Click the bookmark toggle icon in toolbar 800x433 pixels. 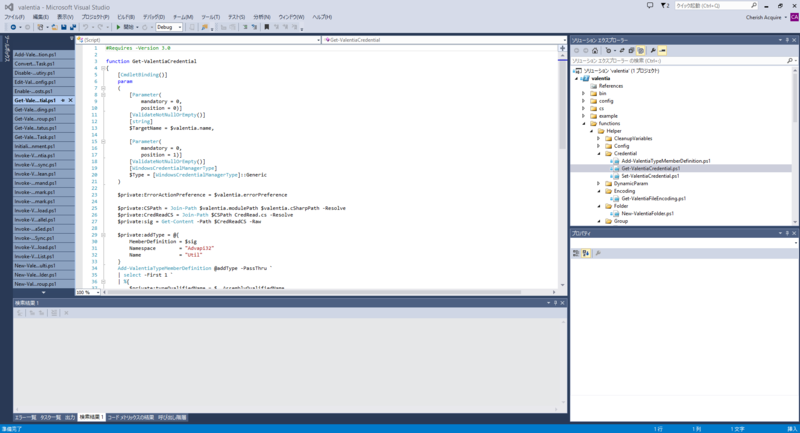click(x=266, y=27)
